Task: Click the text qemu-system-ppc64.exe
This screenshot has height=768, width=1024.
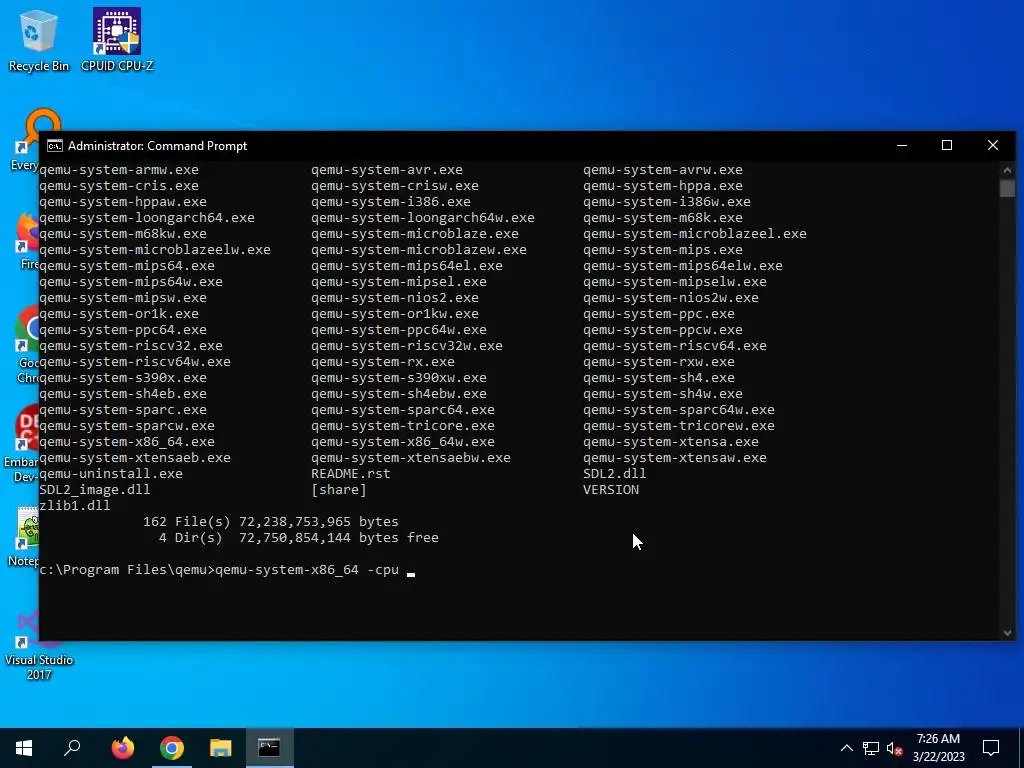Action: pos(123,330)
